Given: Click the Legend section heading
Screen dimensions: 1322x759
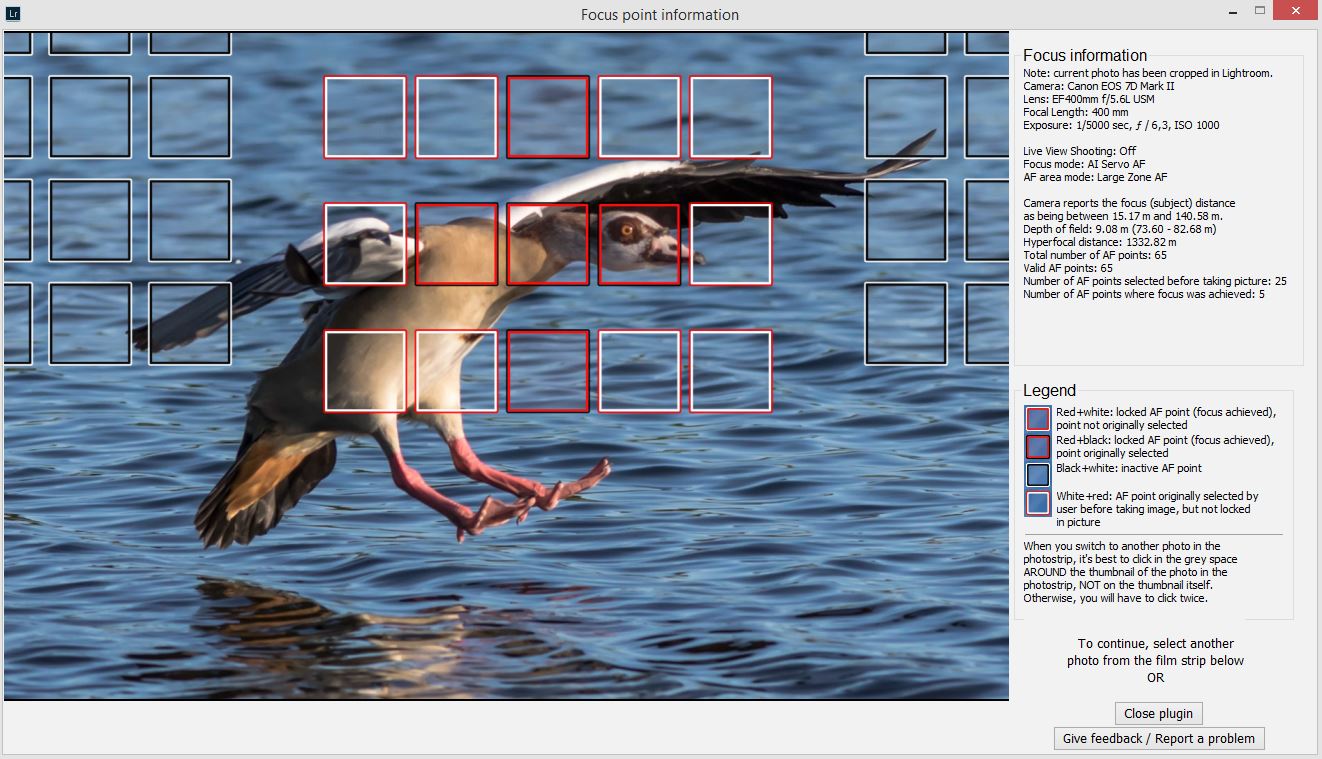Looking at the screenshot, I should click(1049, 390).
